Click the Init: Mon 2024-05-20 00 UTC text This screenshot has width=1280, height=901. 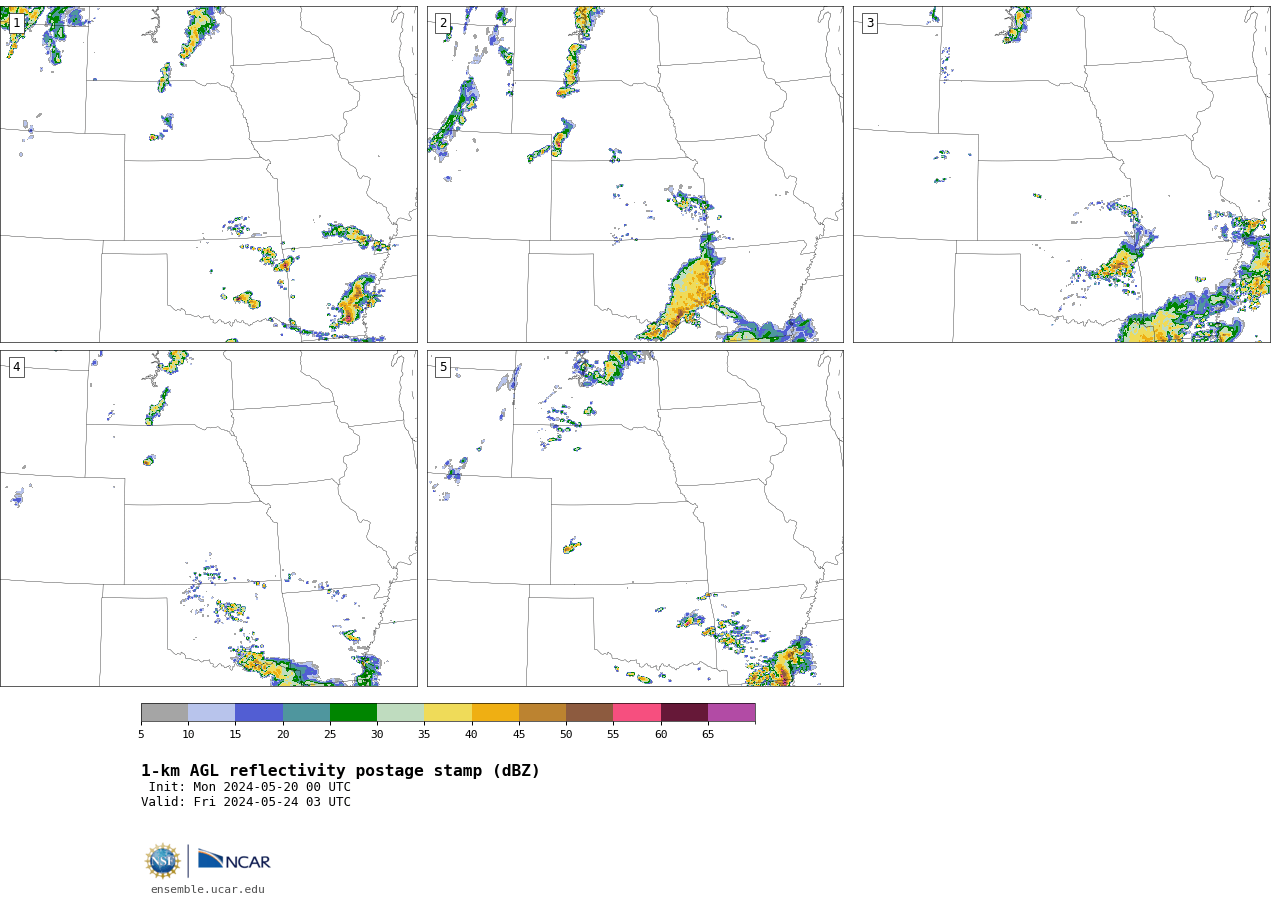click(250, 787)
